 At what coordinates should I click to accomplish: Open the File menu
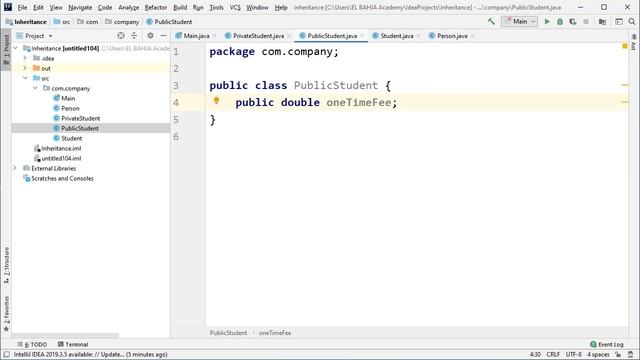click(x=22, y=7)
